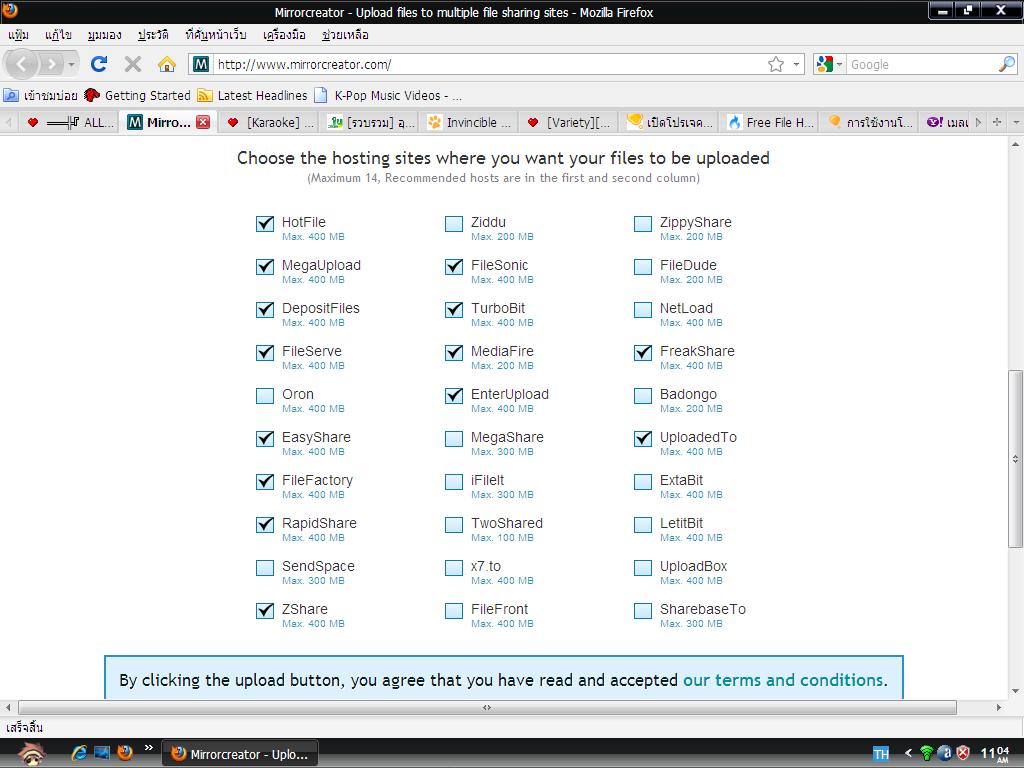1024x768 pixels.
Task: Click the magnifier search icon
Action: [x=1006, y=64]
